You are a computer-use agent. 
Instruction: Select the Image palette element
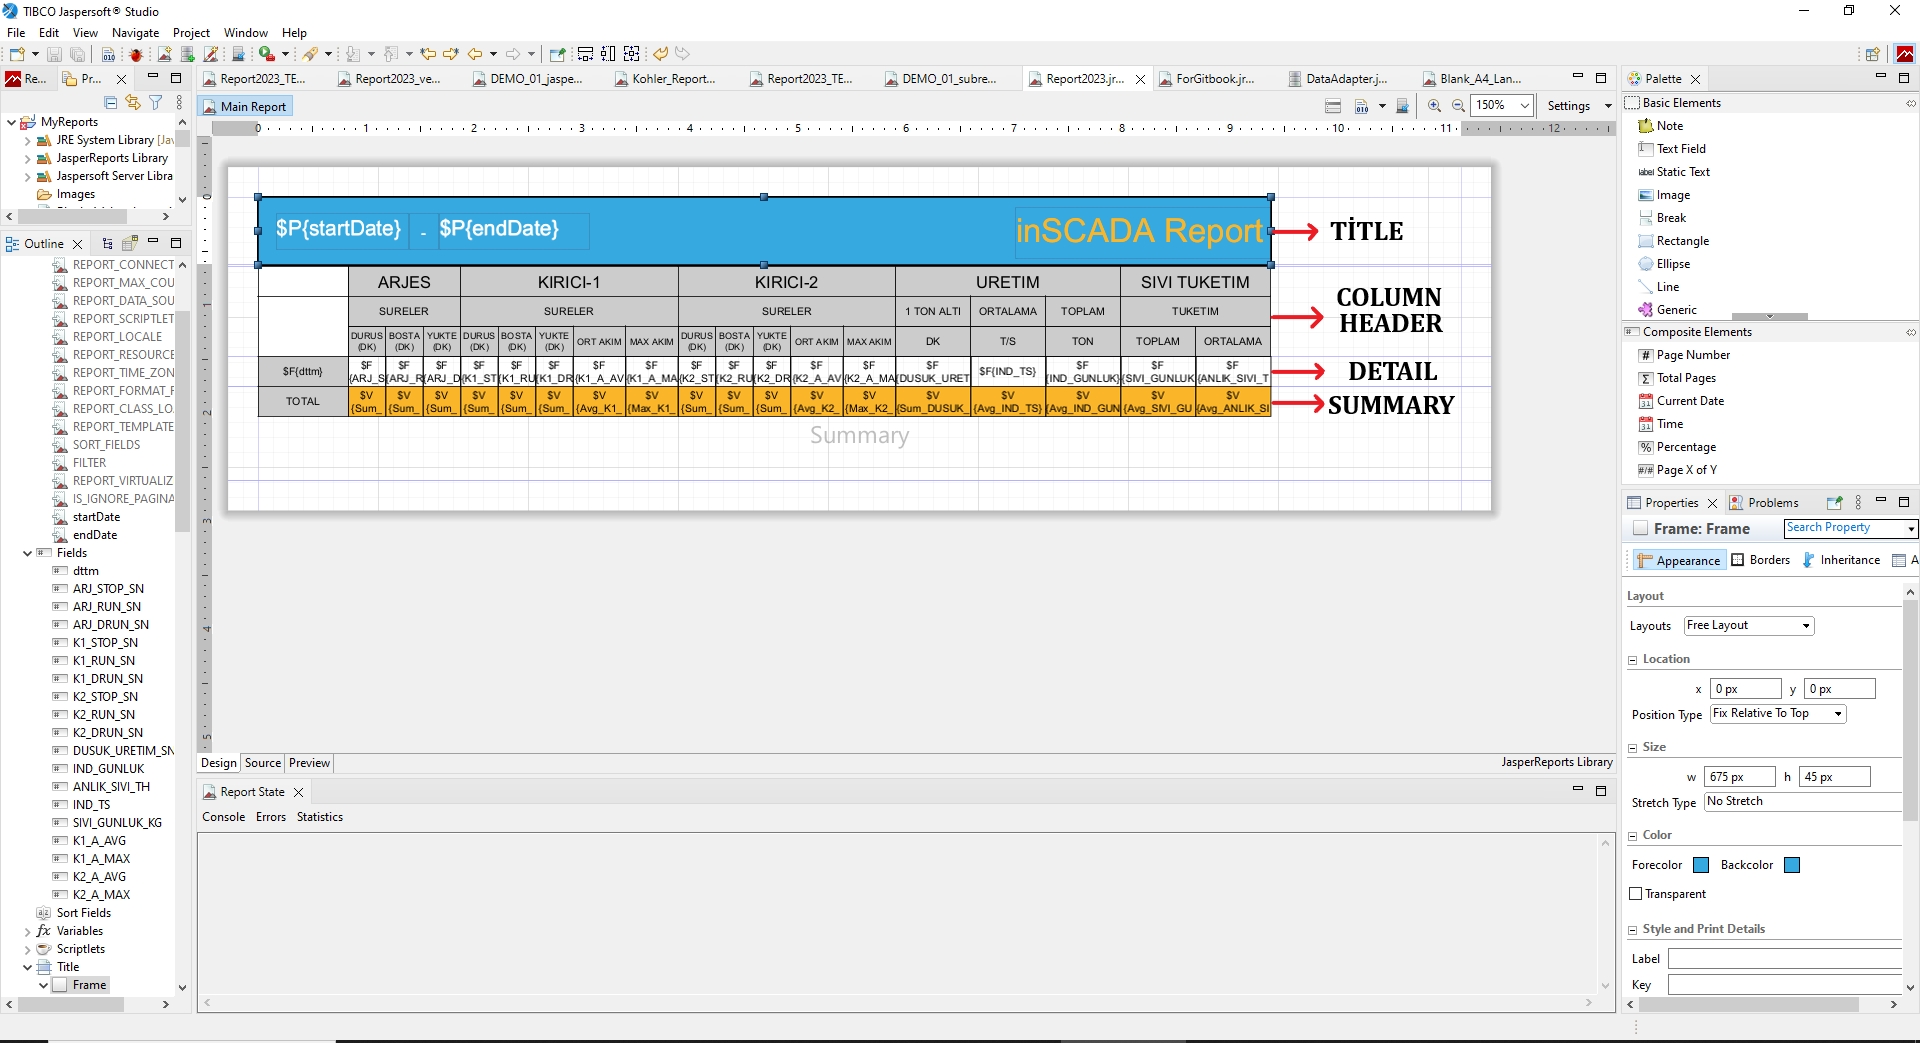click(1672, 195)
